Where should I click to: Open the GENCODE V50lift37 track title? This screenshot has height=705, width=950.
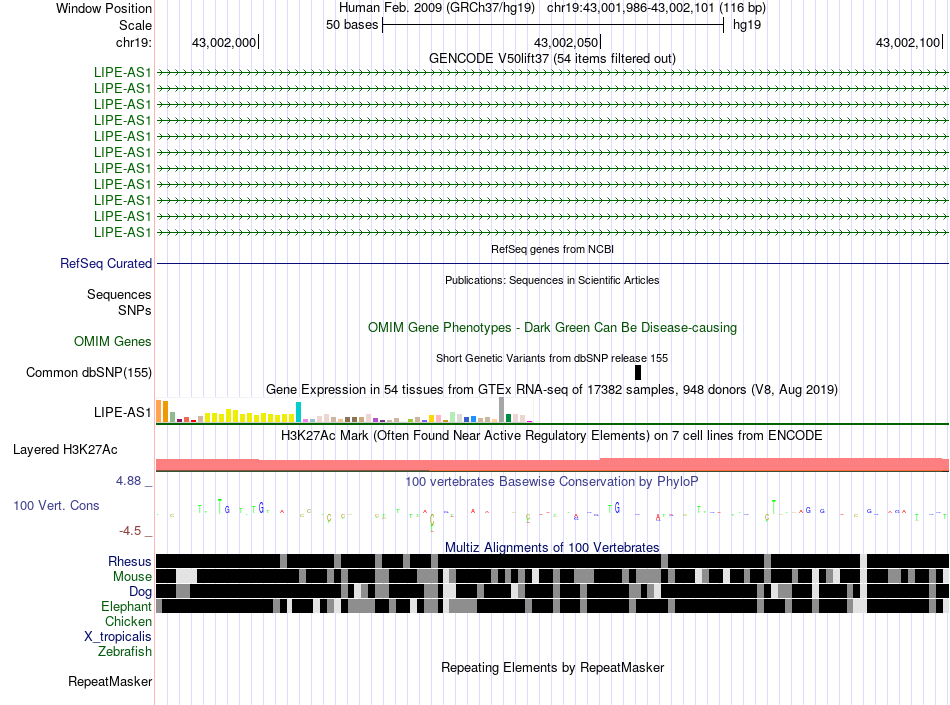pos(552,58)
